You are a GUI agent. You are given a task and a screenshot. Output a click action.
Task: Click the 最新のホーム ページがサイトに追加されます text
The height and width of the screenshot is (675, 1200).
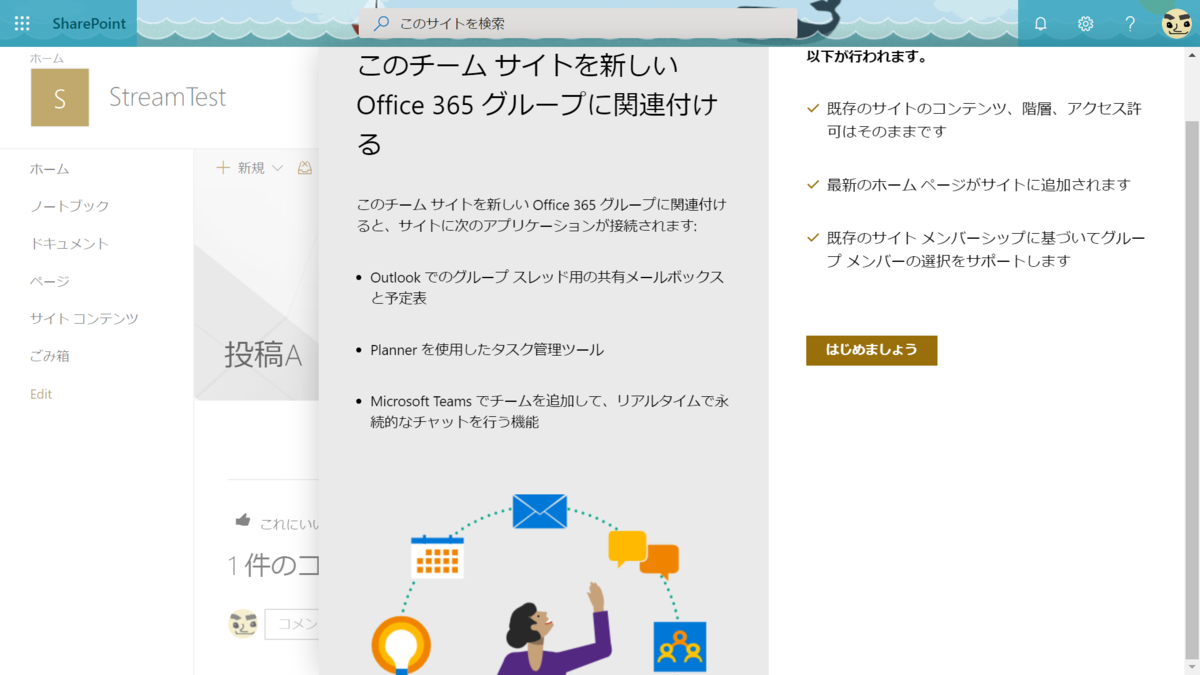point(978,185)
